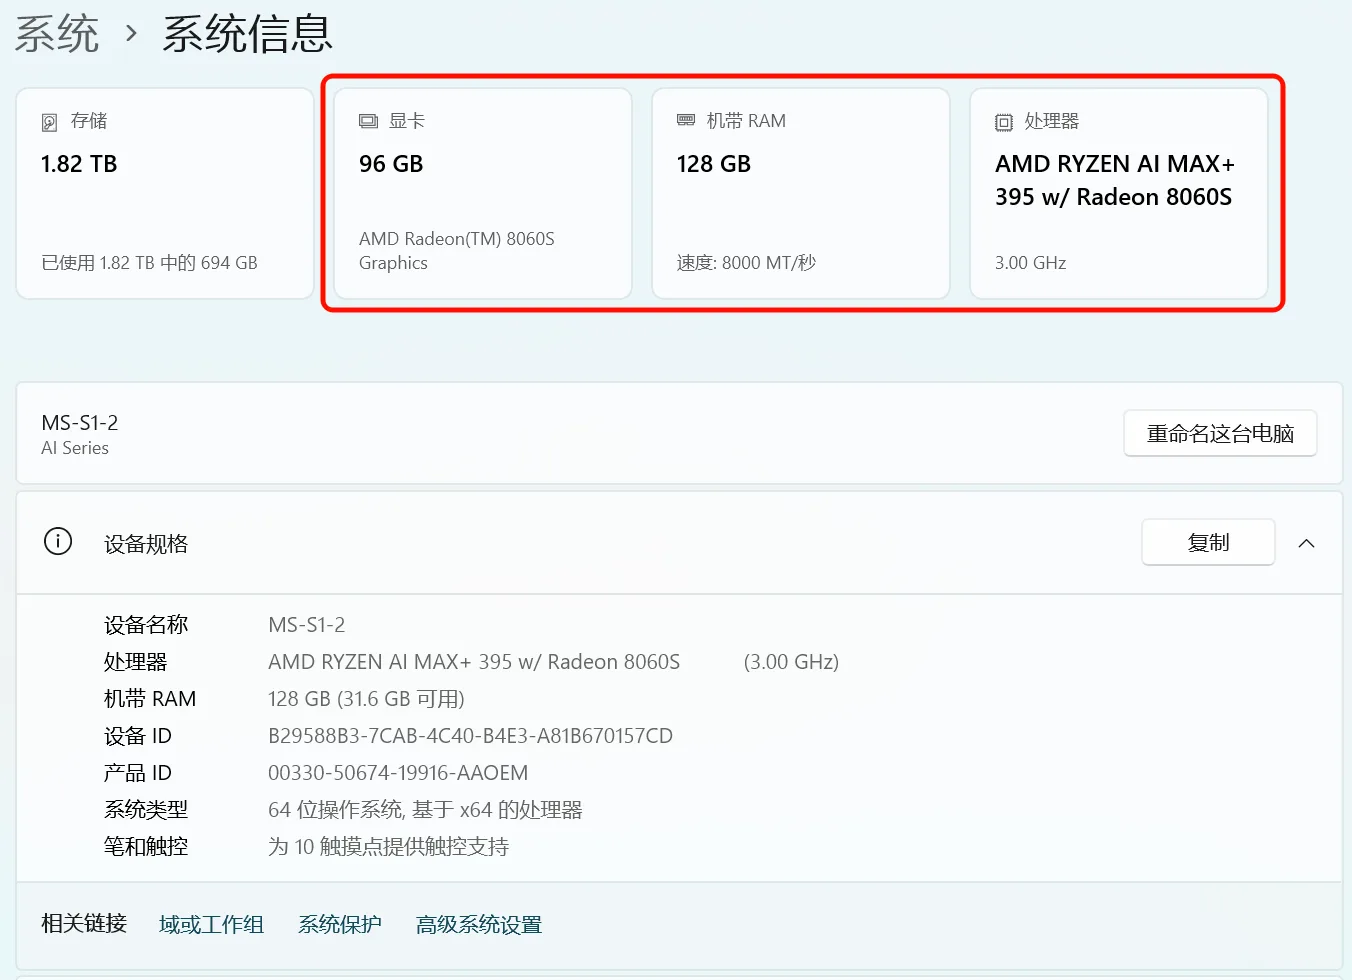The height and width of the screenshot is (980, 1352).
Task: Click the 相关链接 label
Action: pyautogui.click(x=84, y=924)
